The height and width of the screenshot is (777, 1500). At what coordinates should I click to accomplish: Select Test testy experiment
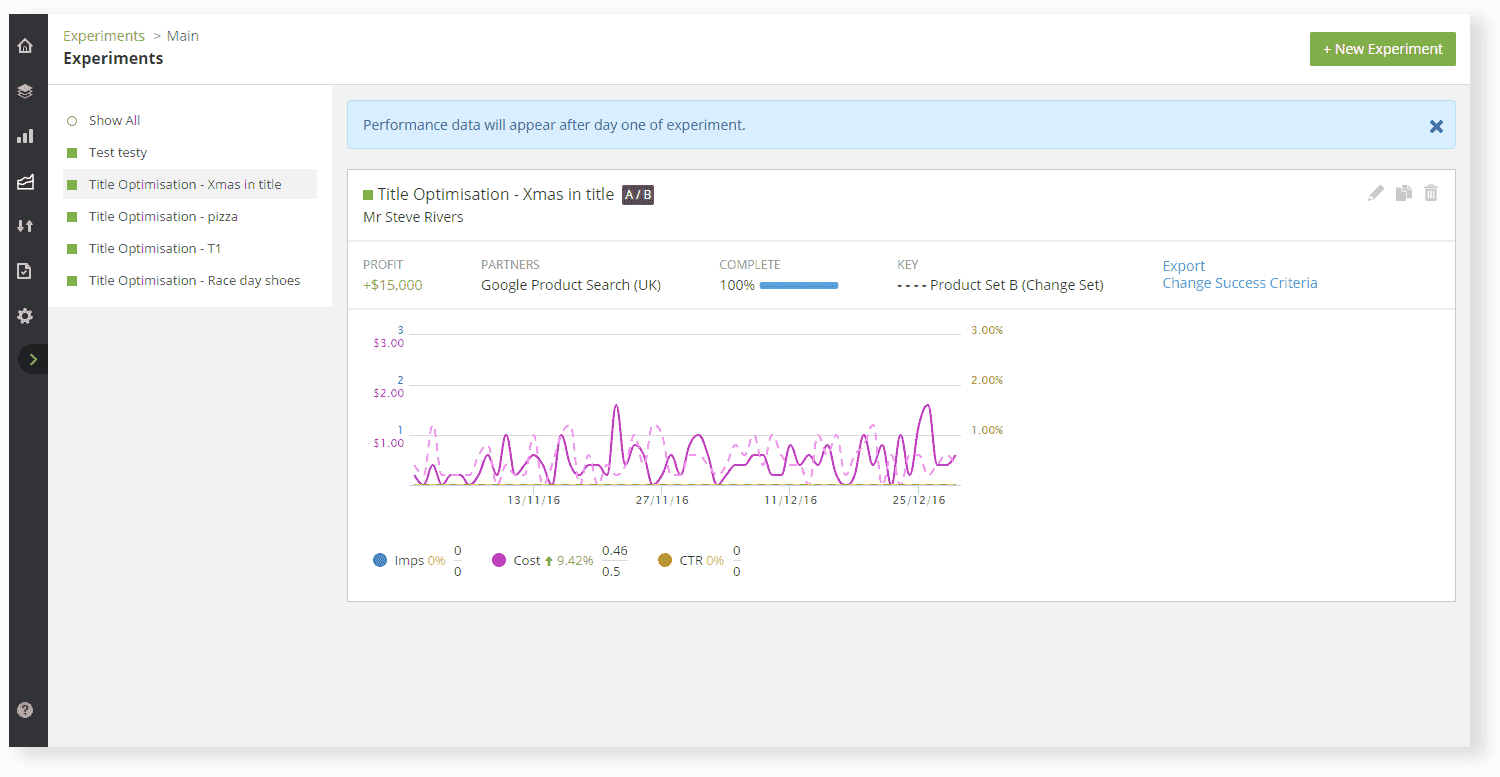[x=117, y=153]
